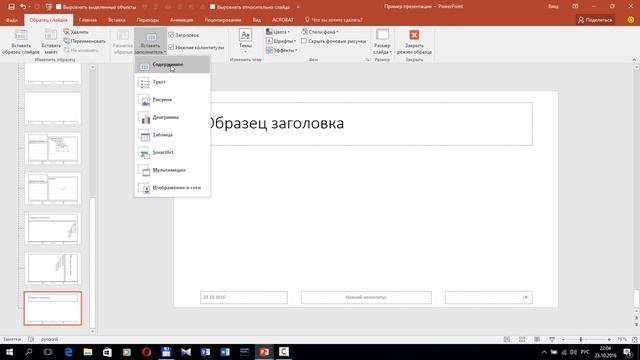
Task: Choose Текст placeholder from menu
Action: 172,82
